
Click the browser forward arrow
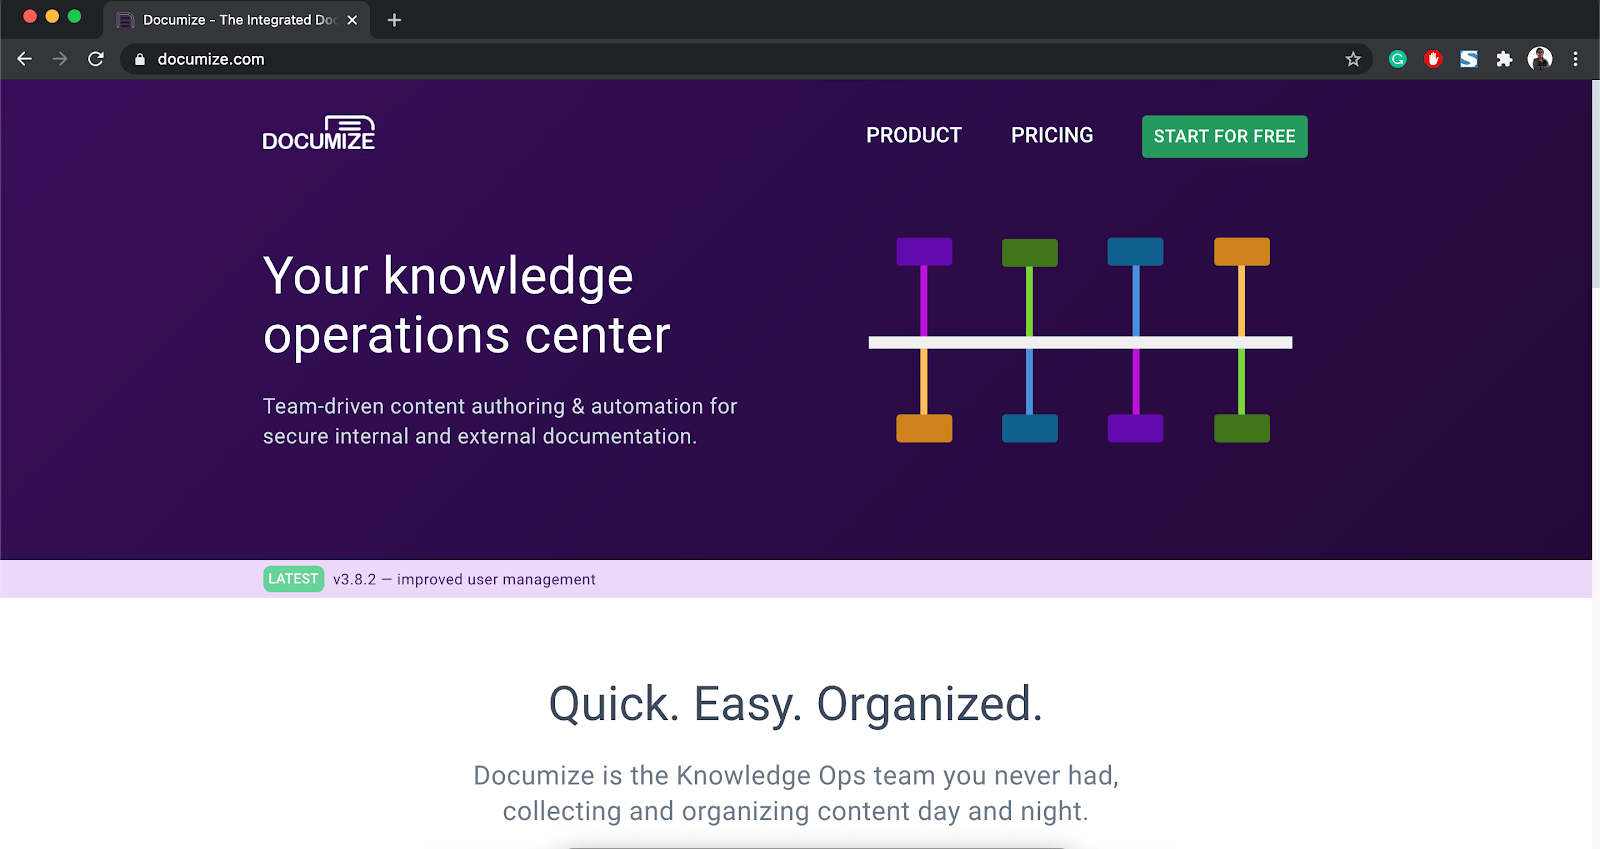pyautogui.click(x=60, y=59)
